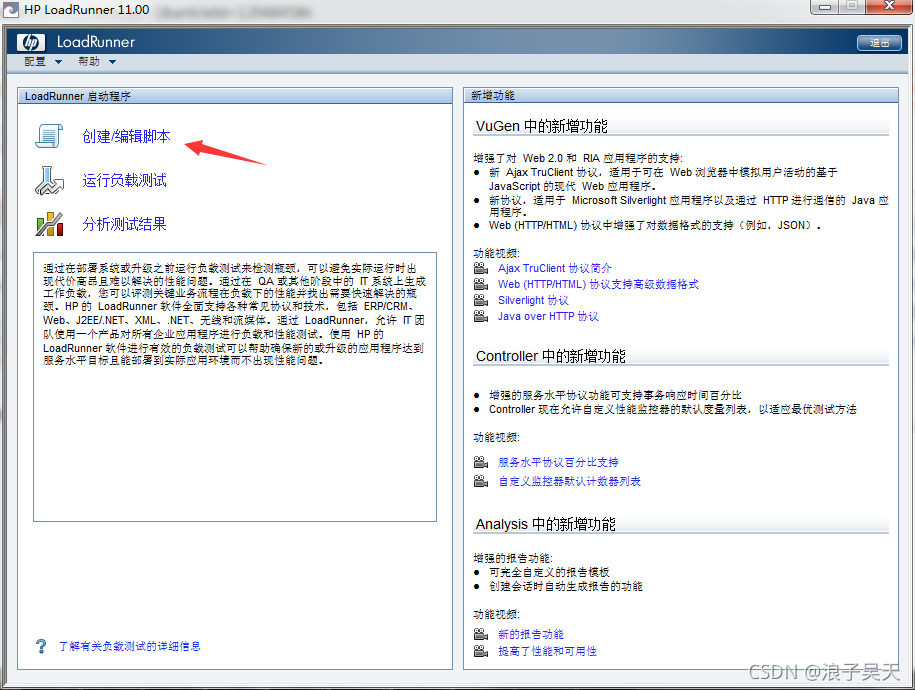Click video icon beside Web (HTTP/HTML) 协议支持高级数据格式
Image resolution: width=915 pixels, height=690 pixels.
[x=481, y=284]
